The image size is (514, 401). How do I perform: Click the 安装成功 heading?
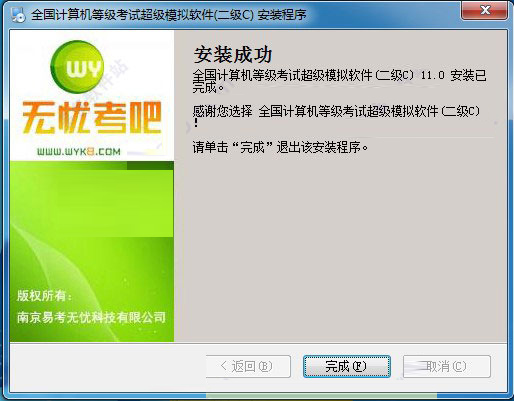coord(233,55)
